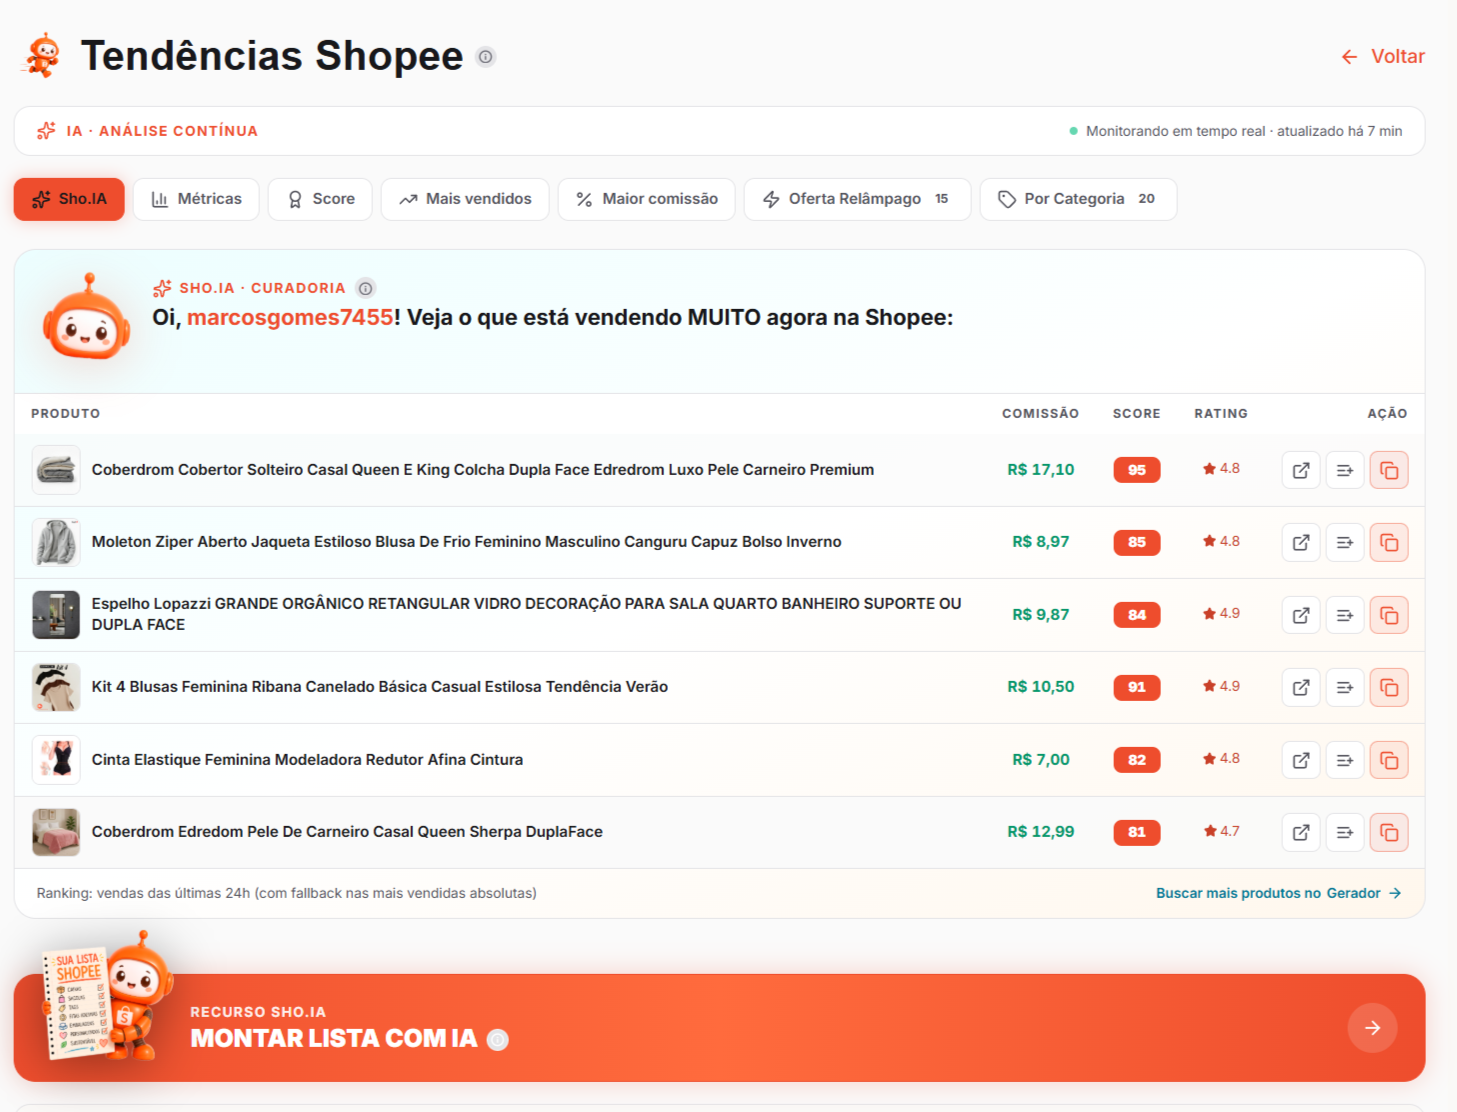Click Monitorando em tempo real status text

pos(1244,131)
